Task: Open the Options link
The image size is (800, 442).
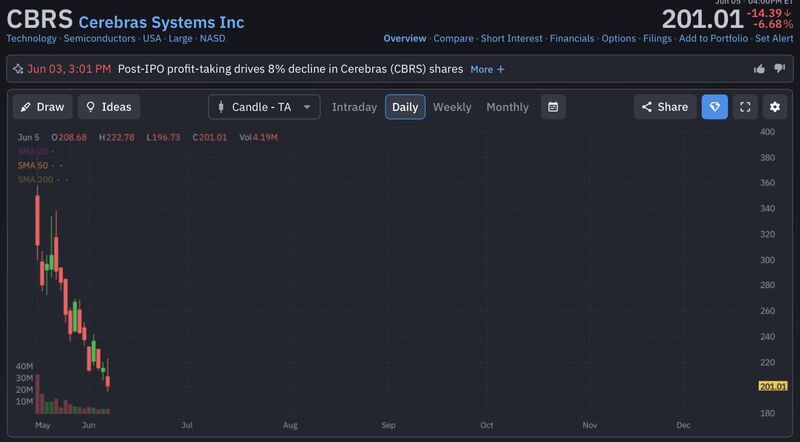Action: [x=618, y=38]
